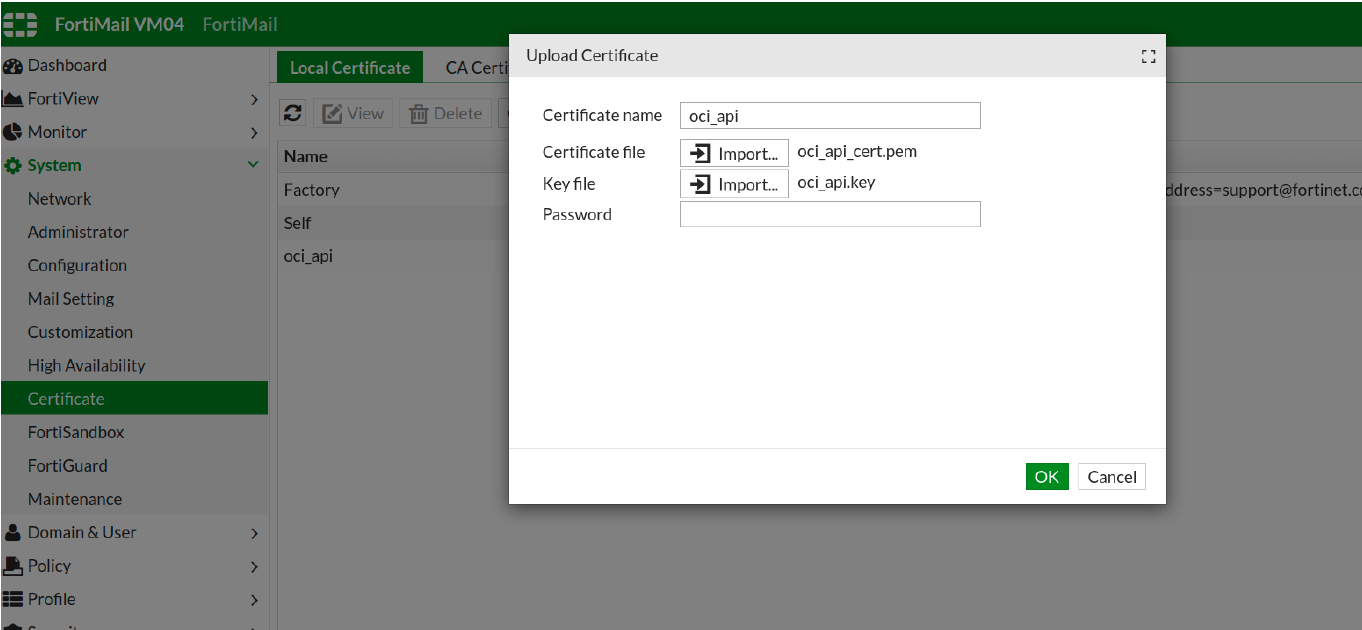
Task: Click the Profile sidebar icon
Action: [12, 599]
